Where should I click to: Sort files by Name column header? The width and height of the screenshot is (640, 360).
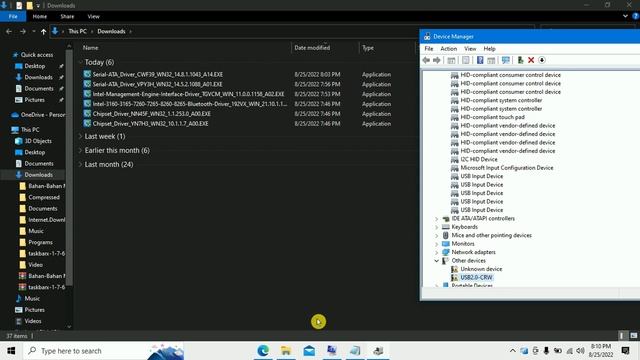click(x=90, y=48)
